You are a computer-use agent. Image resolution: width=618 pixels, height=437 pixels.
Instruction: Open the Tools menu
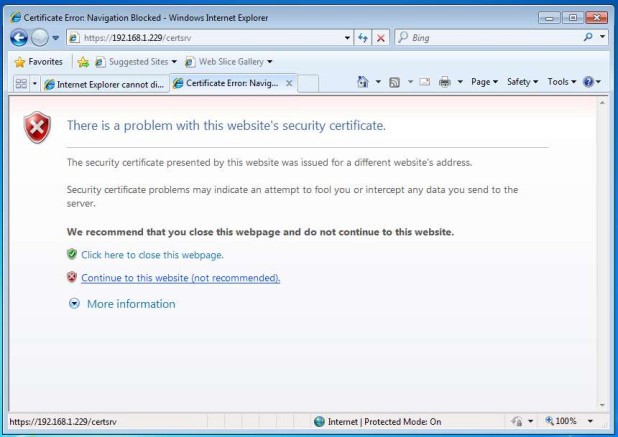(x=562, y=82)
